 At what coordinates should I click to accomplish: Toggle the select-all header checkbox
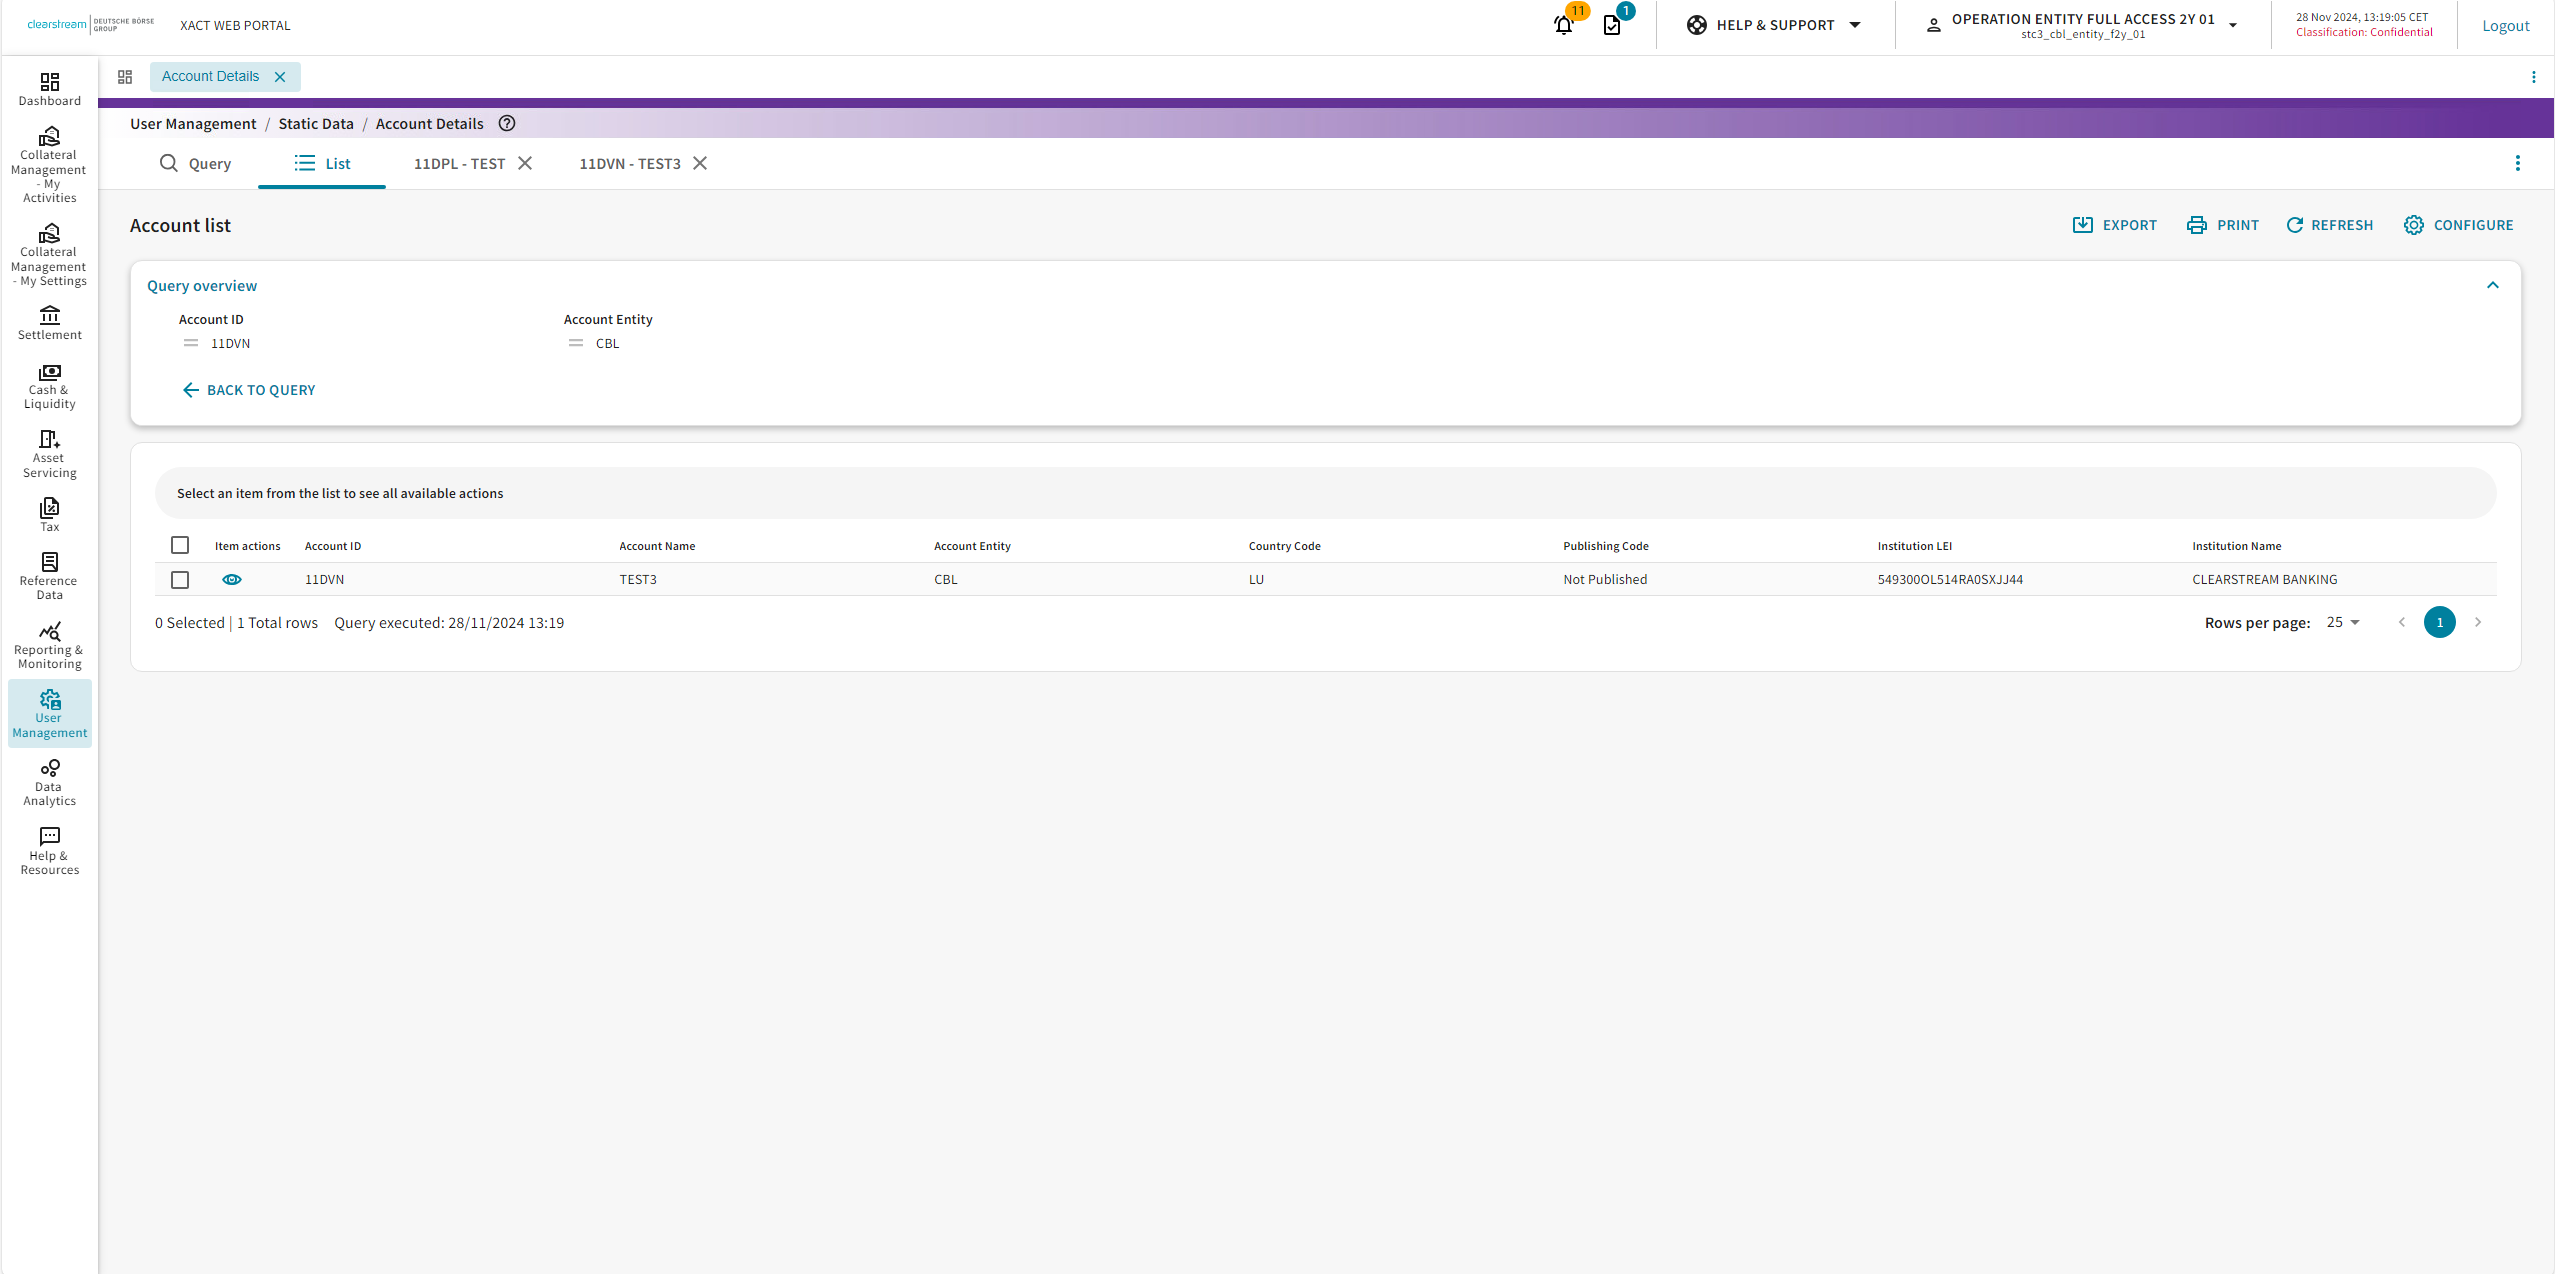[180, 545]
